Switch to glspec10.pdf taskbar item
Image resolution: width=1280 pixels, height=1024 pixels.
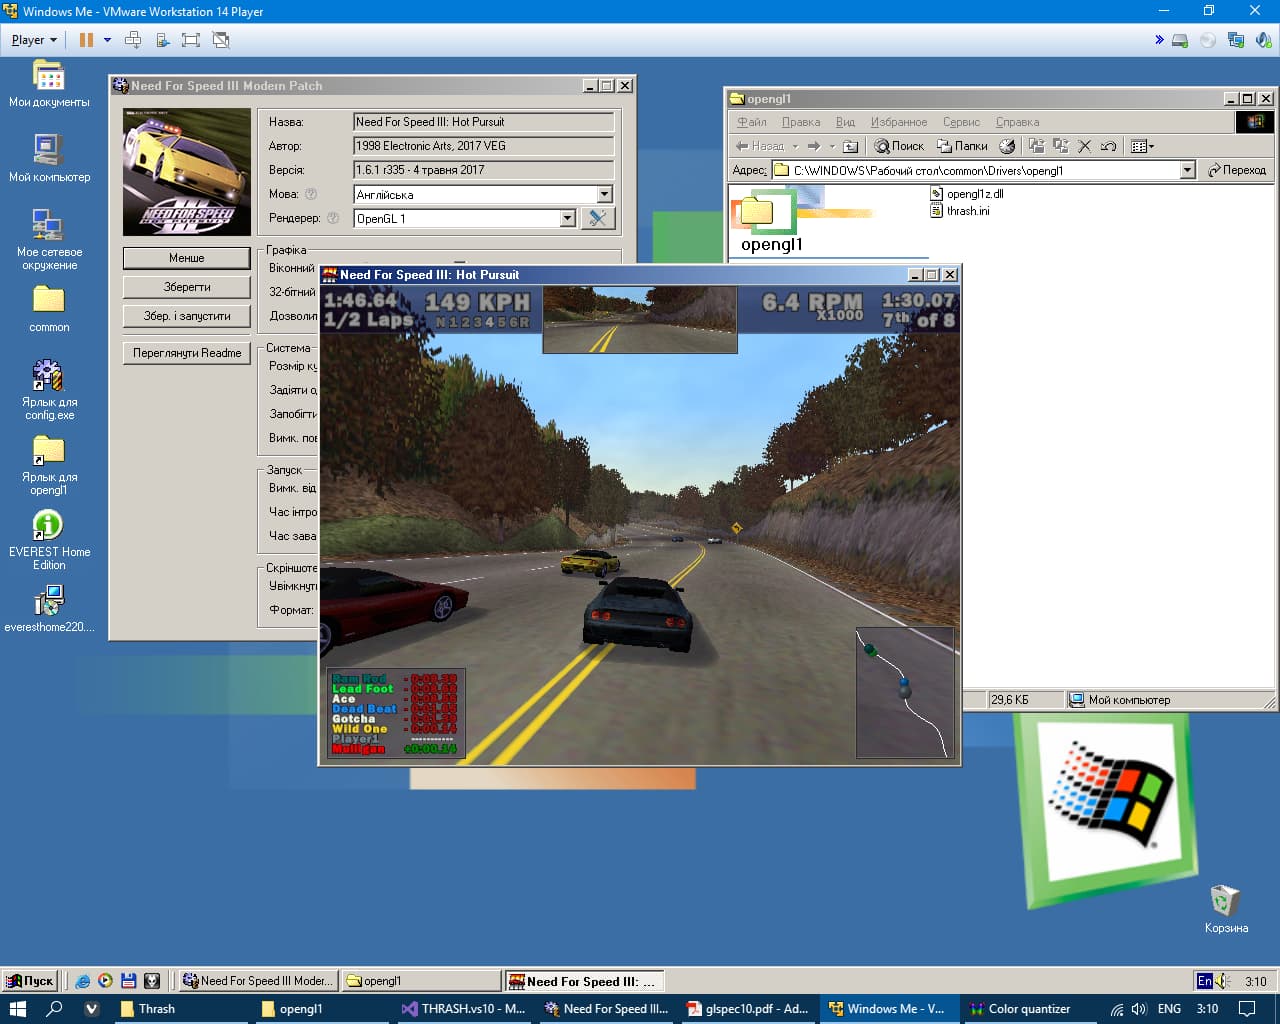(x=749, y=1009)
